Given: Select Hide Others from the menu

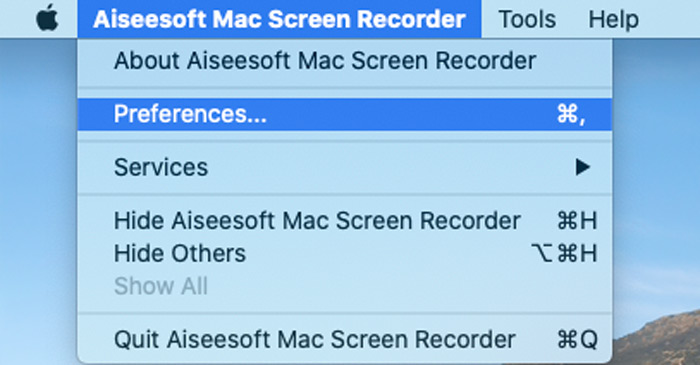Looking at the screenshot, I should click(x=345, y=253).
